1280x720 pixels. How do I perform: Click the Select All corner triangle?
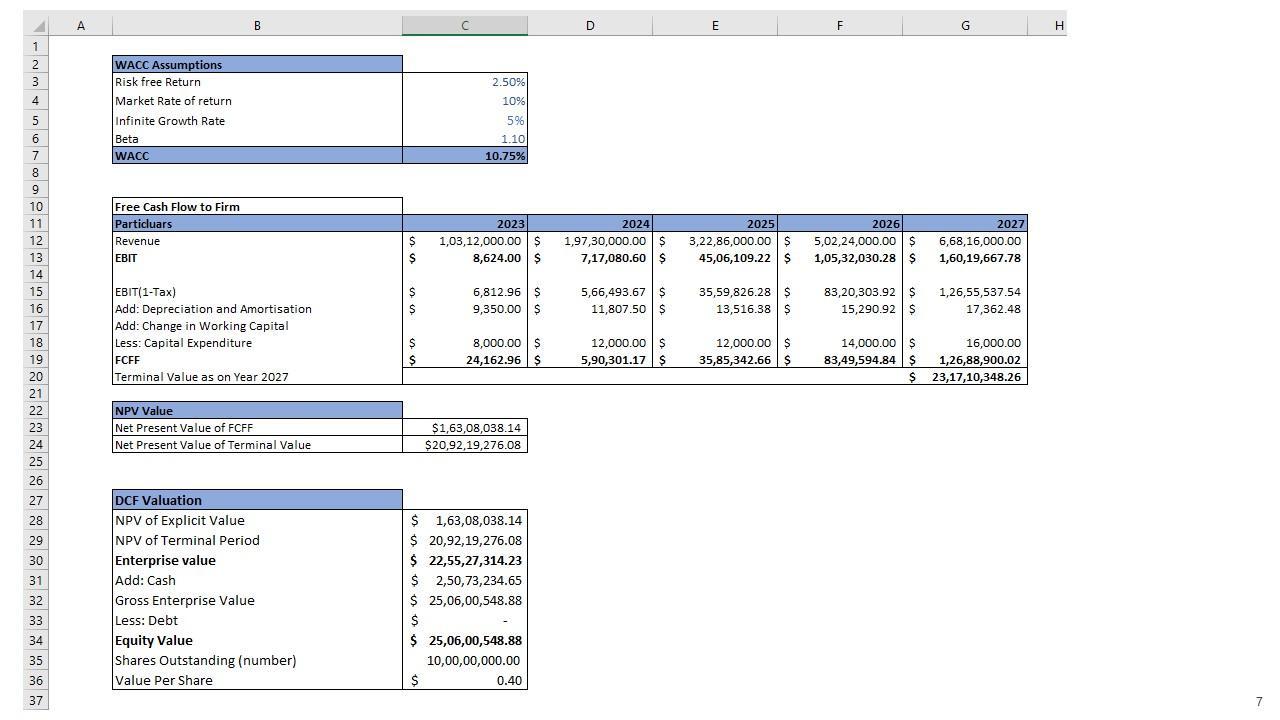tap(37, 26)
